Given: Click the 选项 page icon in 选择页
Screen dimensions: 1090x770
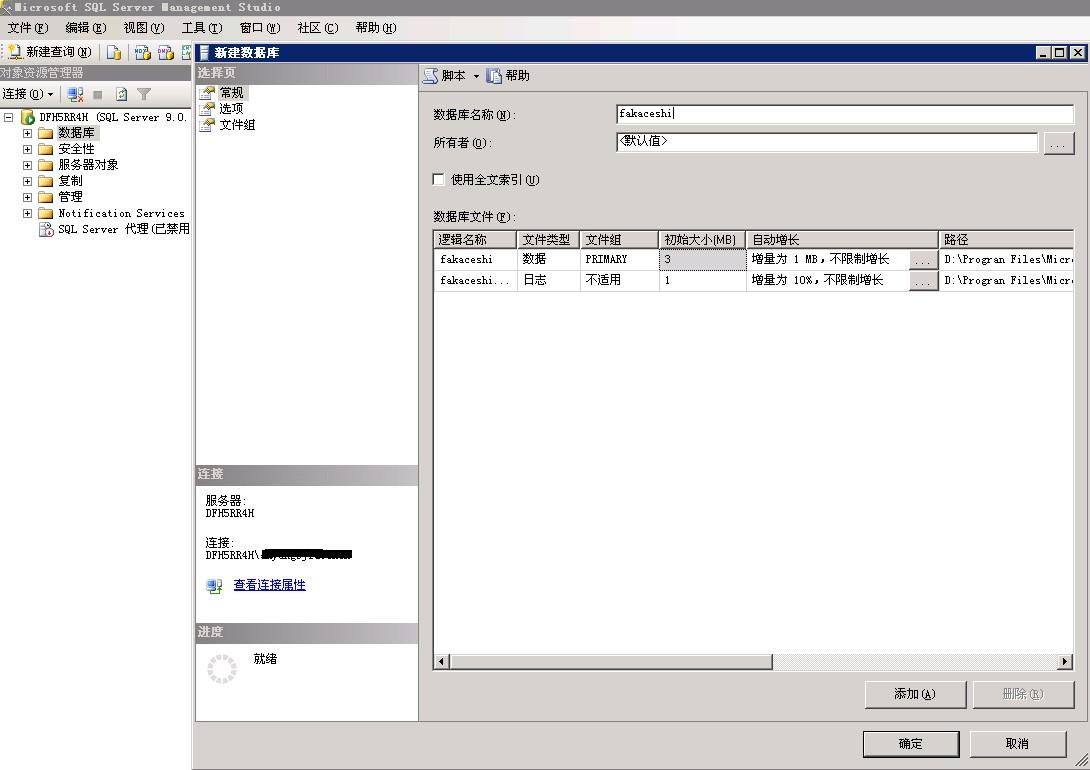Looking at the screenshot, I should coord(207,108).
